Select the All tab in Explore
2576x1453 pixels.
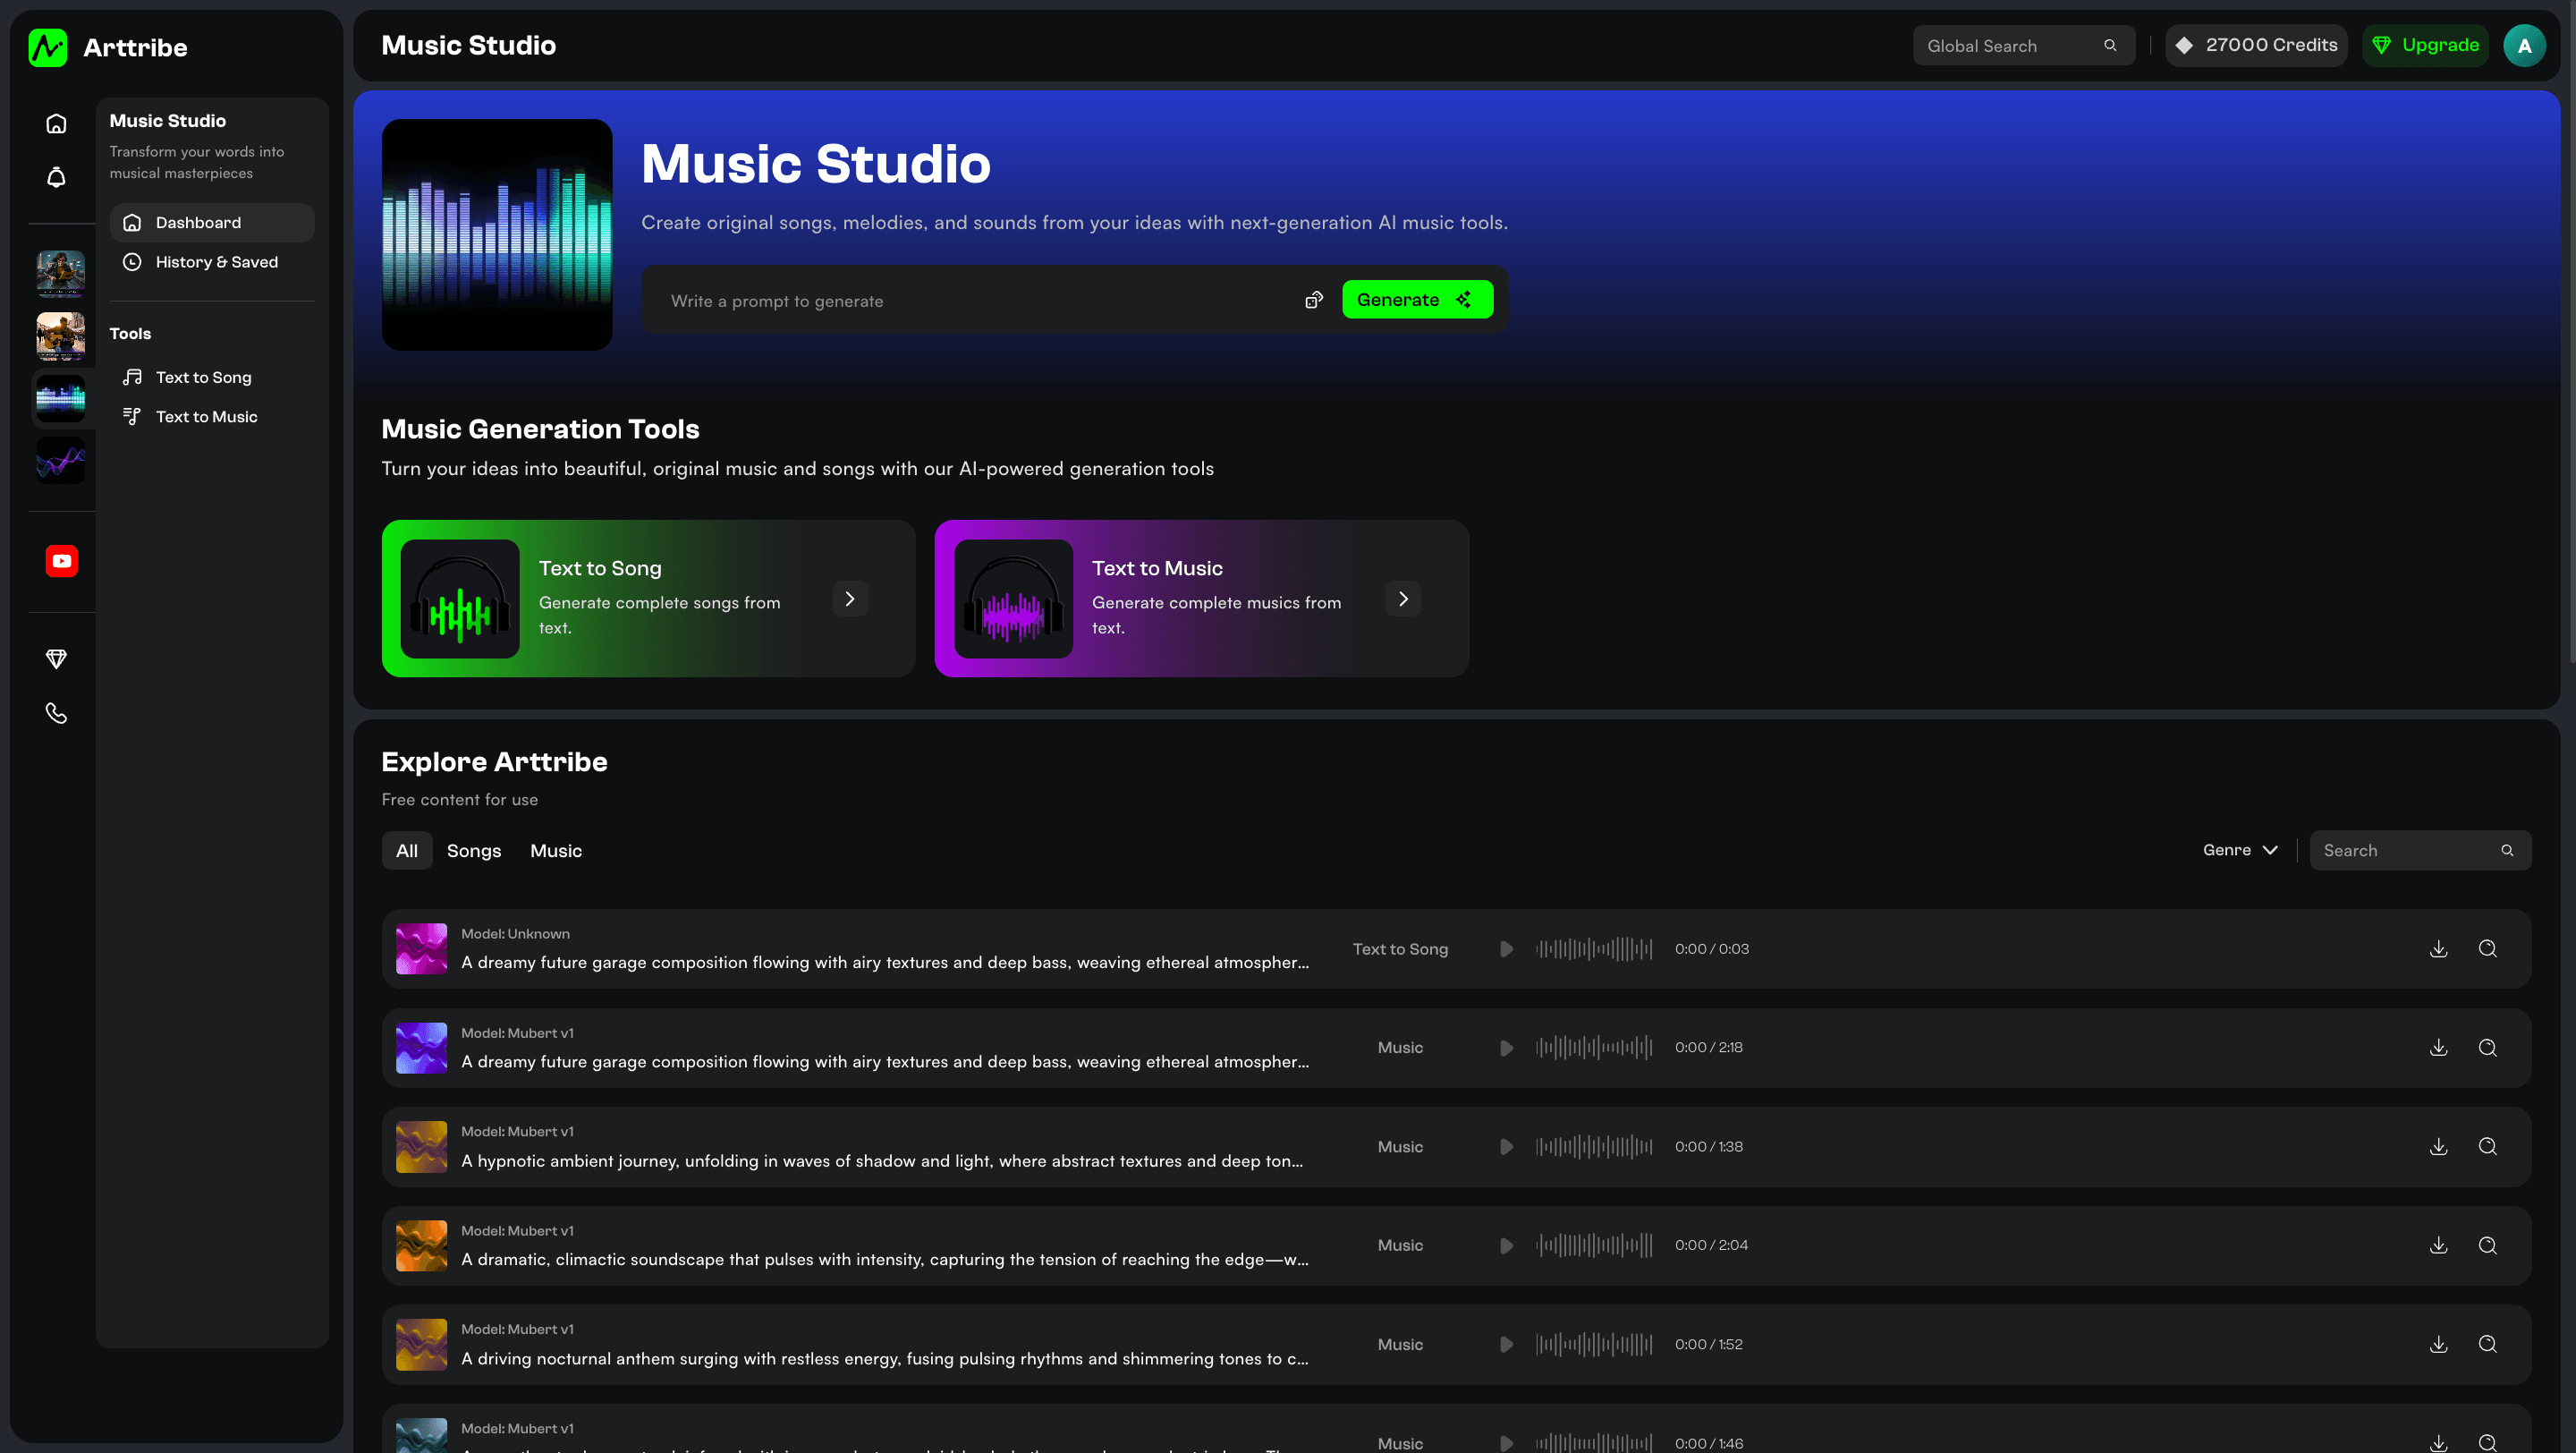click(x=407, y=851)
